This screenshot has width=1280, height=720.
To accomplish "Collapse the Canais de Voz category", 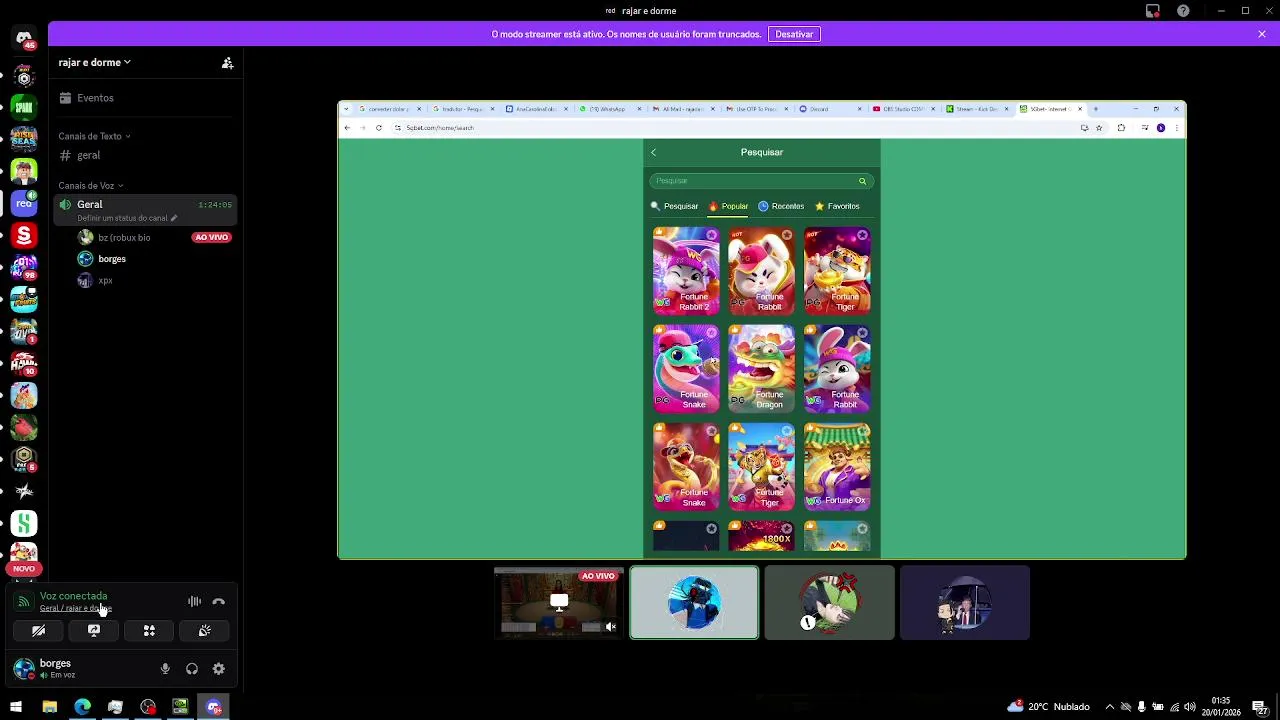I will point(90,186).
